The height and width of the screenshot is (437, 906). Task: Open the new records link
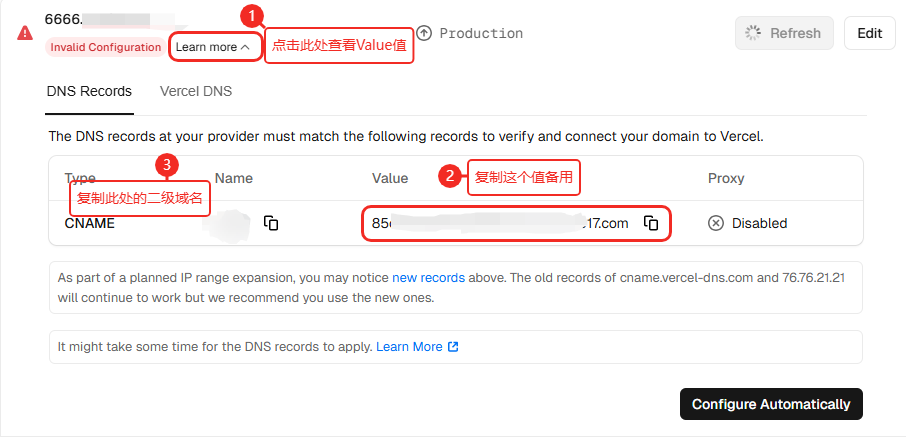(428, 277)
